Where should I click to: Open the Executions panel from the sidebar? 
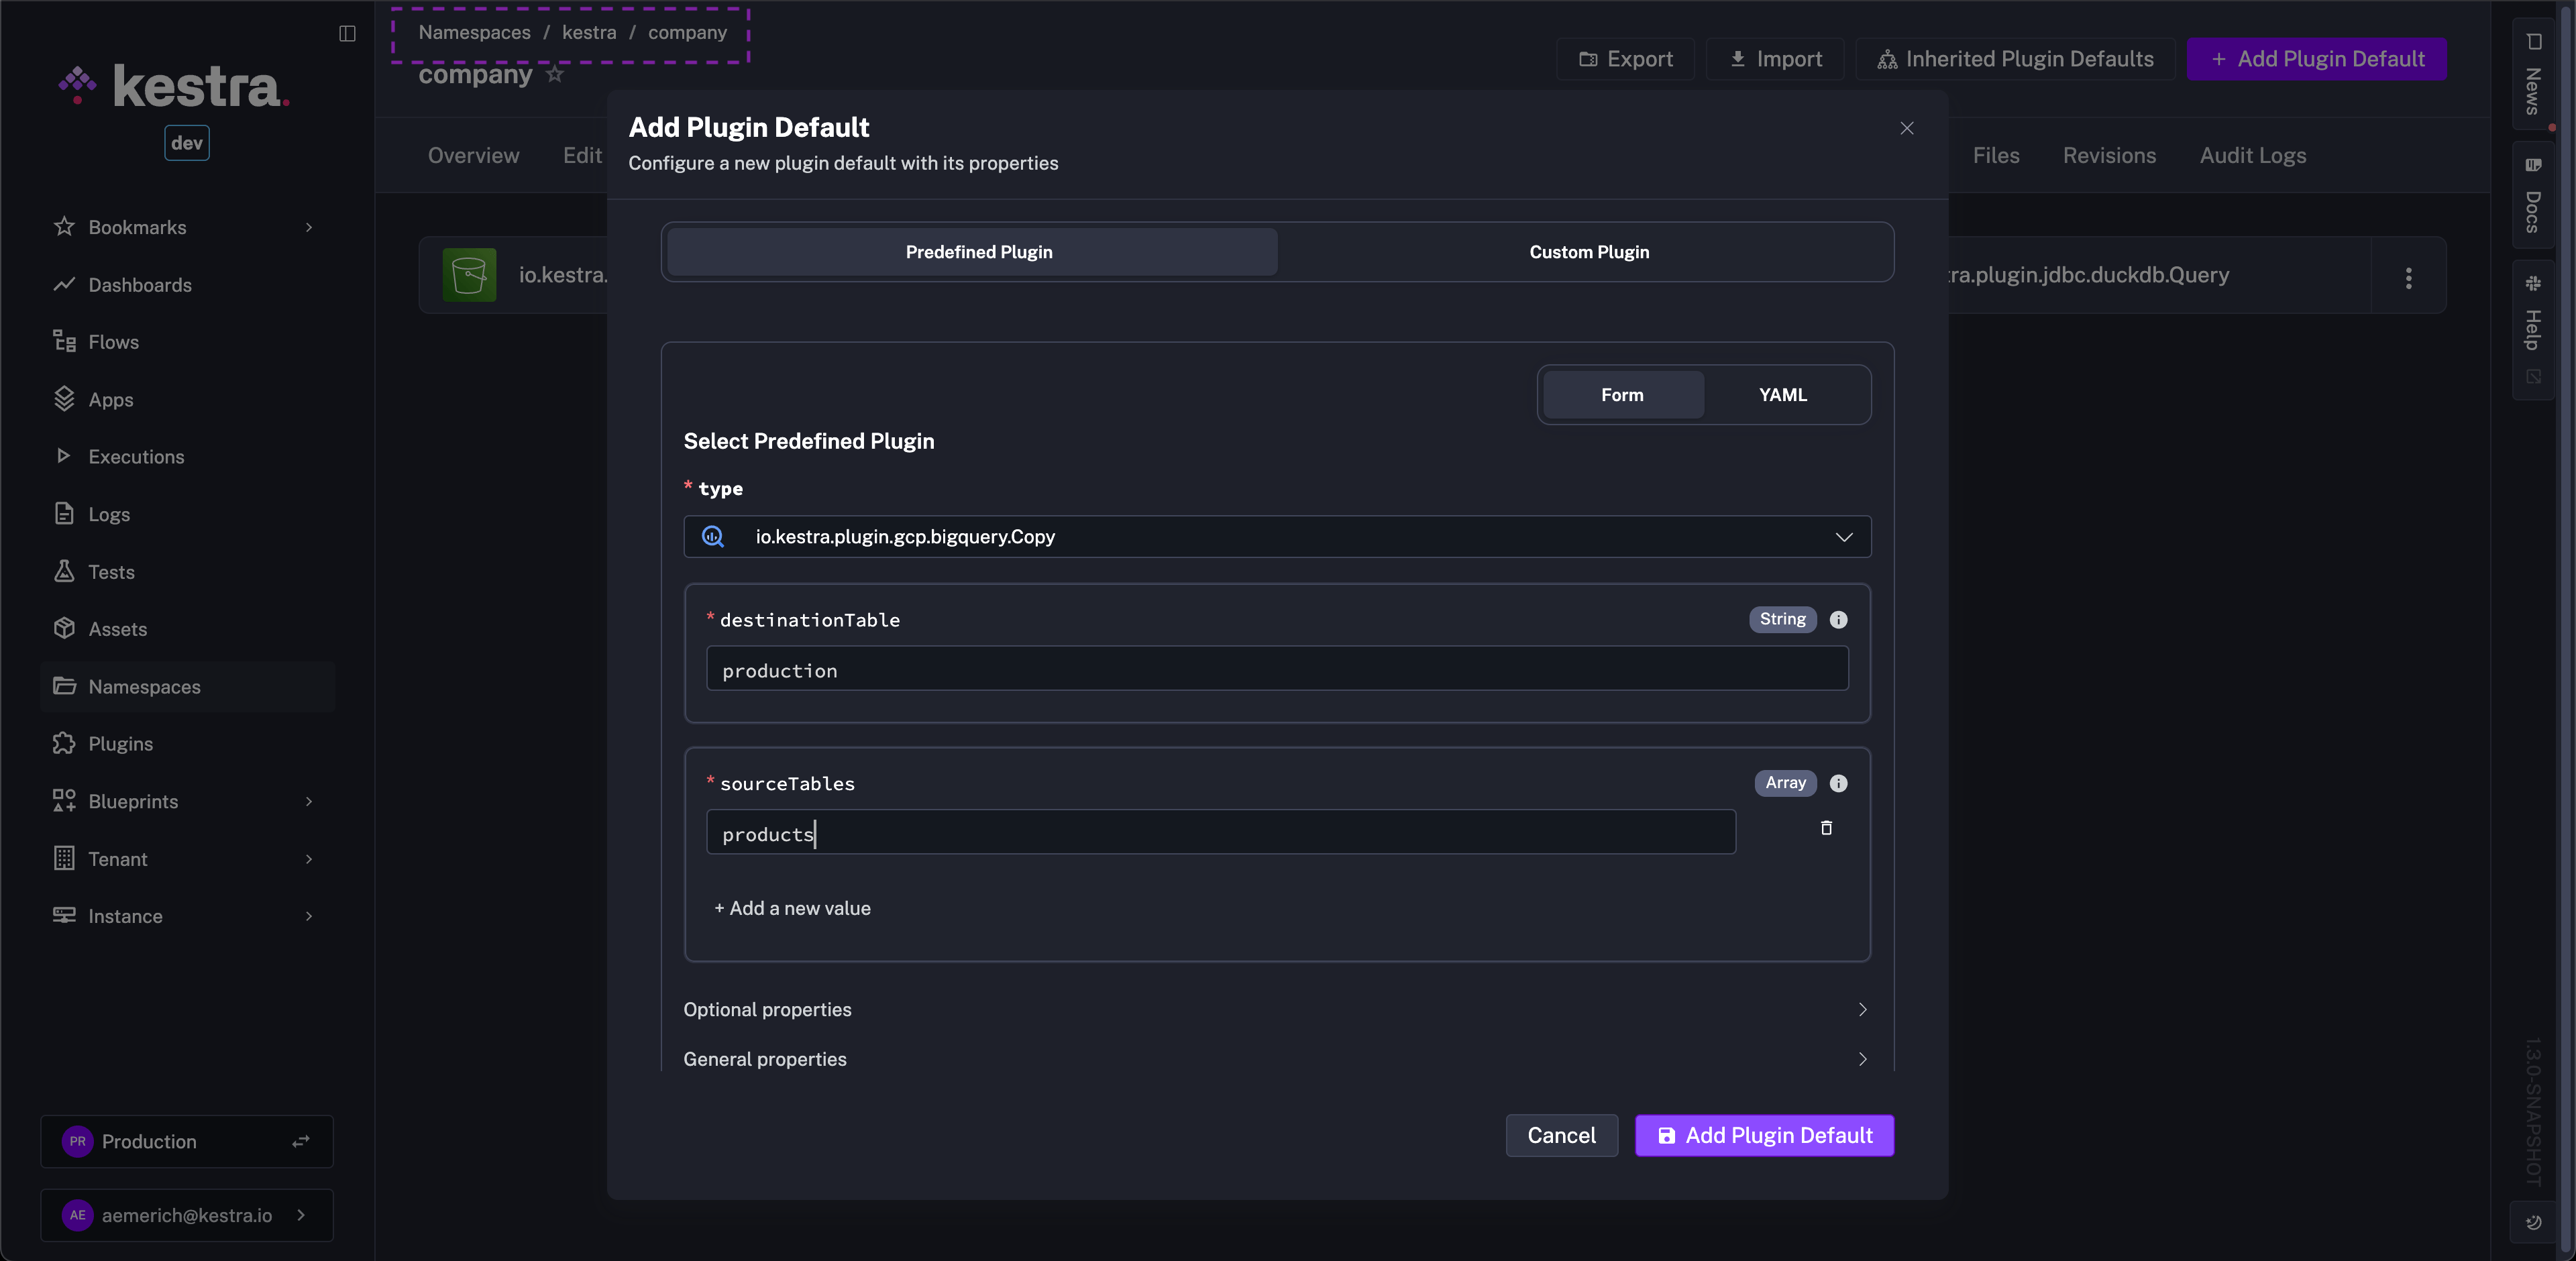(136, 456)
